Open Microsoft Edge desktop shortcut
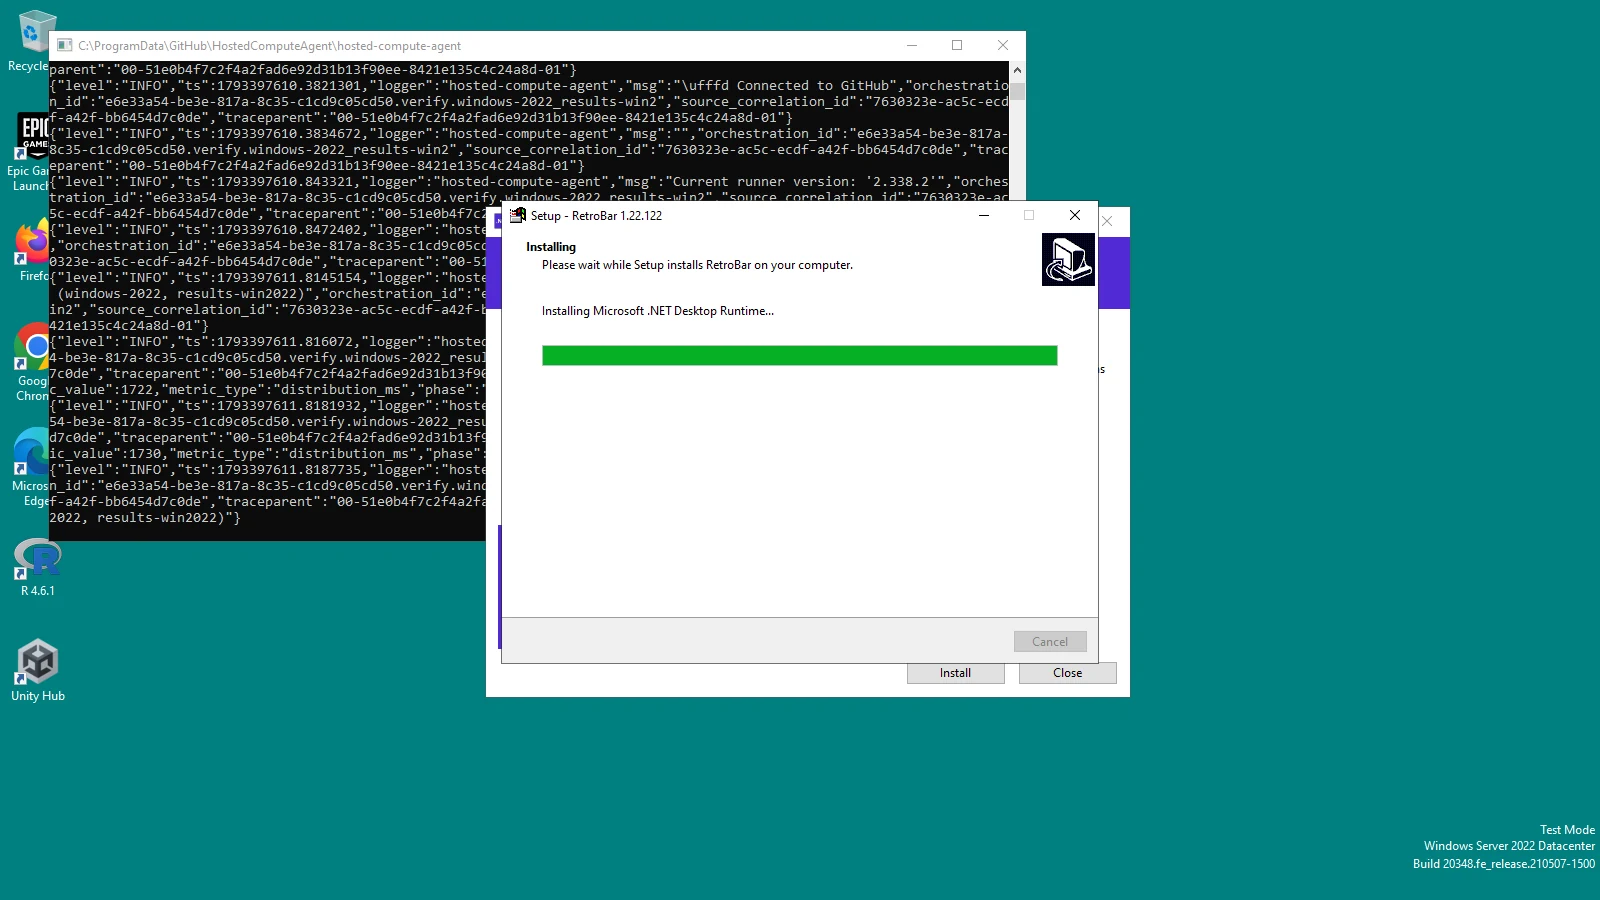This screenshot has width=1600, height=900. tap(30, 467)
